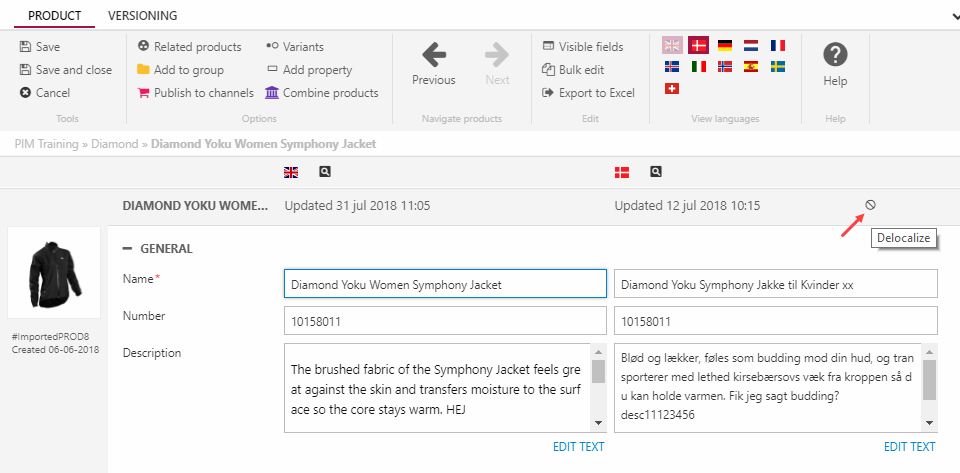The height and width of the screenshot is (473, 960).
Task: Collapse the GENERAL section
Action: pos(127,249)
